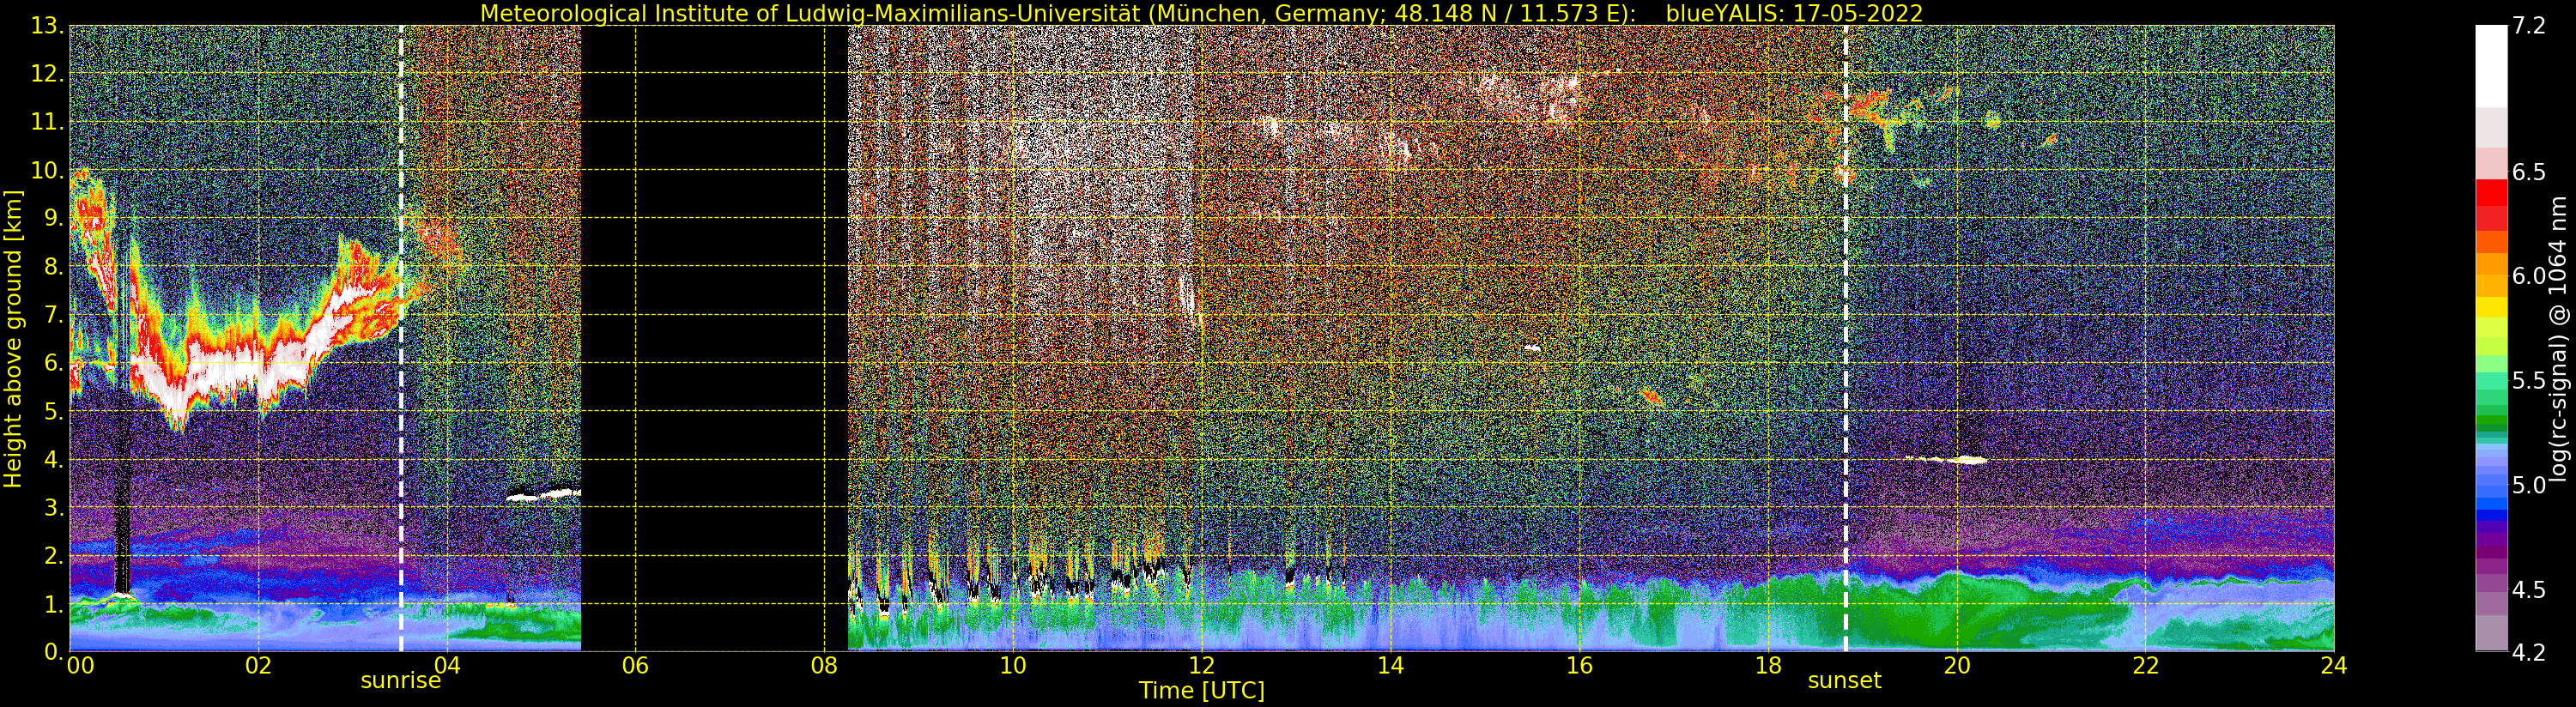Screen dimensions: 2576x707
Task: Click the 'log(rc-signal) @ 1064 nm' colorbar label
Action: click(x=2559, y=338)
